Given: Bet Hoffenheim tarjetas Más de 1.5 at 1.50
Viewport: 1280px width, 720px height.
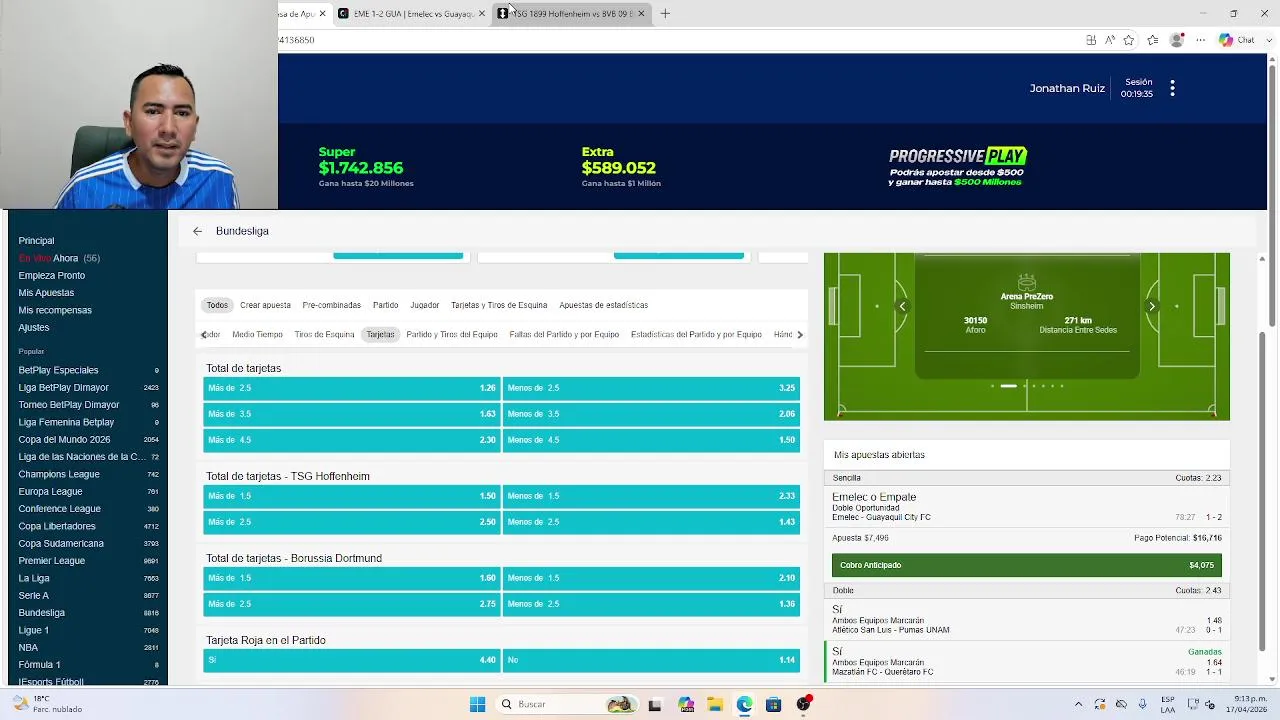Looking at the screenshot, I should click(352, 496).
